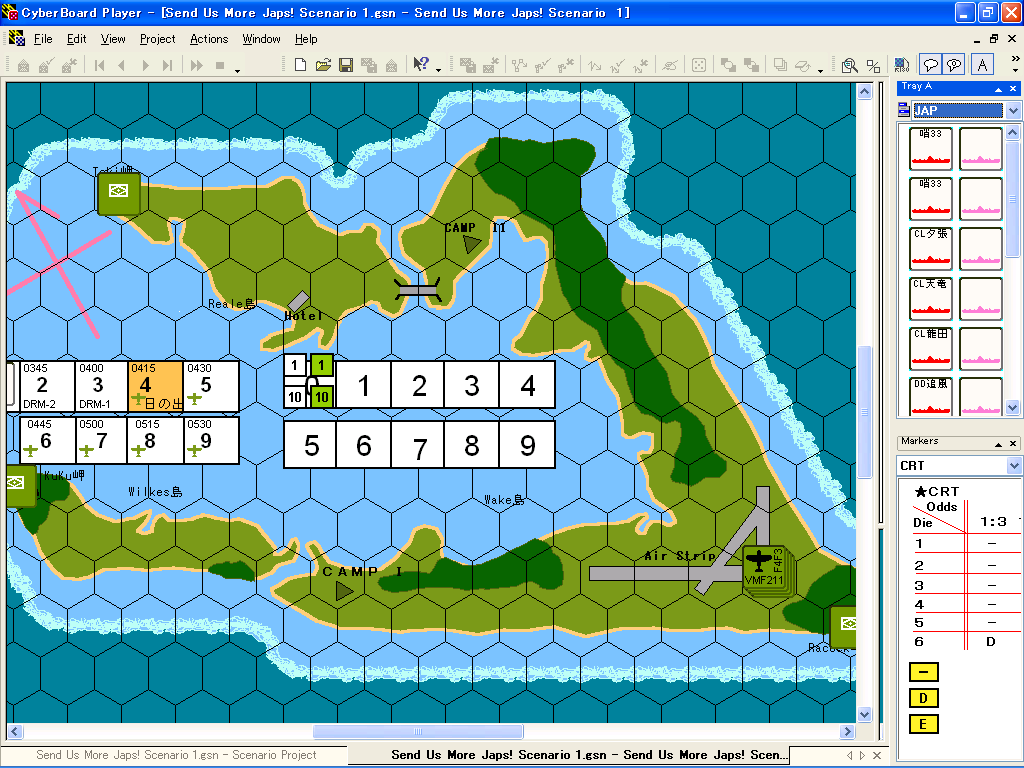1024x768 pixels.
Task: Save the game with the floppy disk icon
Action: [x=346, y=65]
